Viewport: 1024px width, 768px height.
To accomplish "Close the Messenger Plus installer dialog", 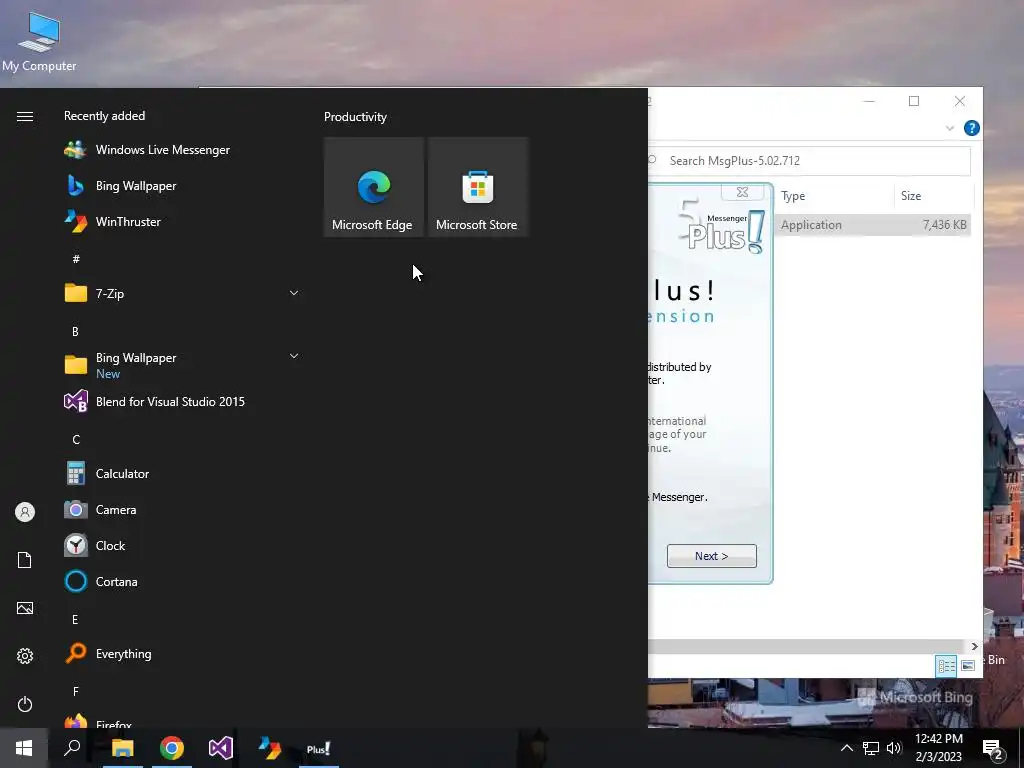I will [743, 192].
